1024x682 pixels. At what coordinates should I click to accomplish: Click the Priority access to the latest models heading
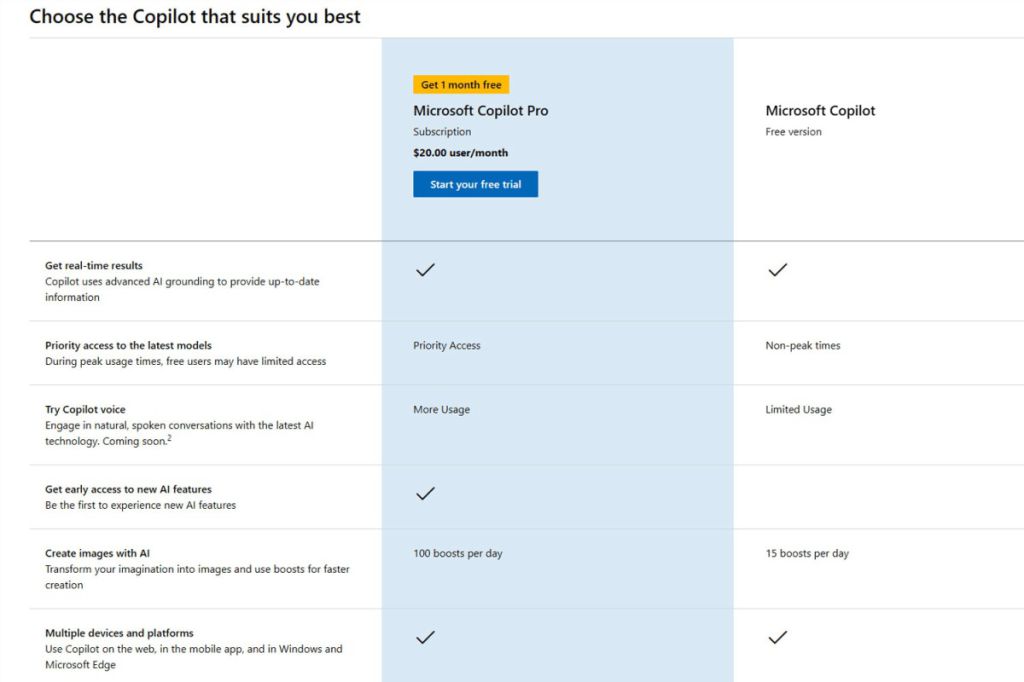point(128,346)
